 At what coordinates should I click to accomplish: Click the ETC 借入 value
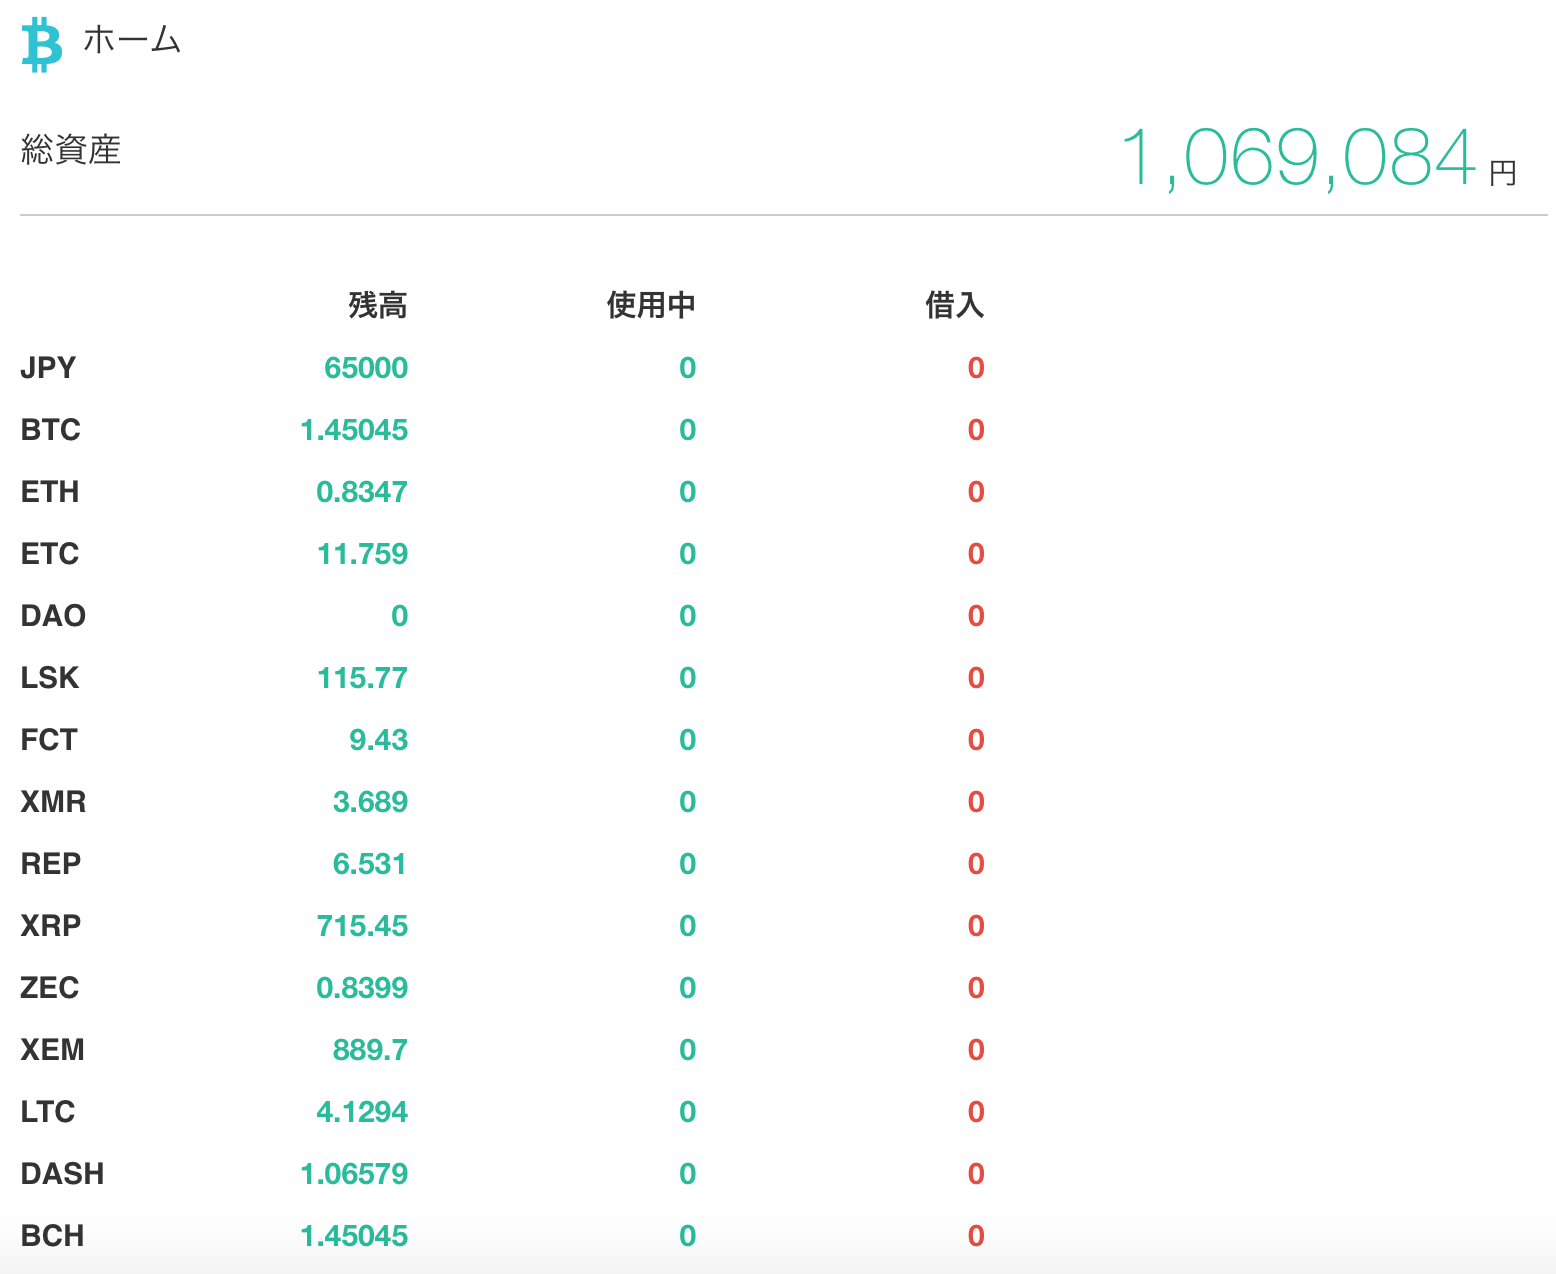pos(976,553)
